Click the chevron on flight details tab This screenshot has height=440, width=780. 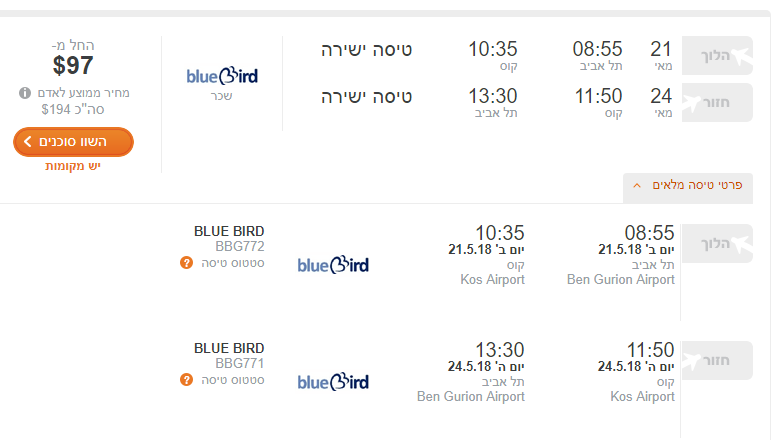[637, 185]
